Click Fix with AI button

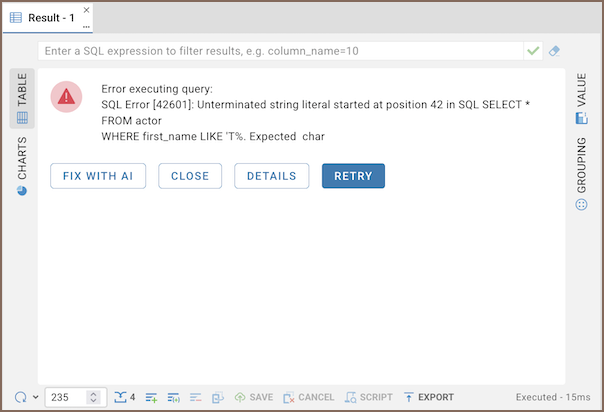[x=98, y=176]
